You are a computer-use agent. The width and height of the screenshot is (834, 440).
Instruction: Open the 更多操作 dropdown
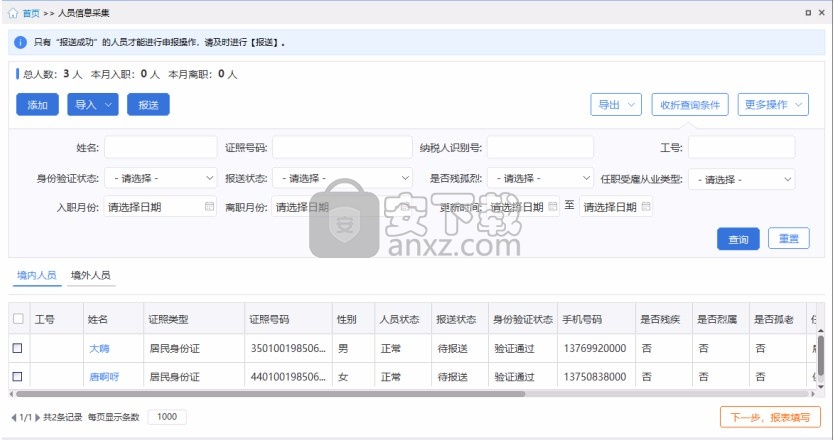point(773,104)
